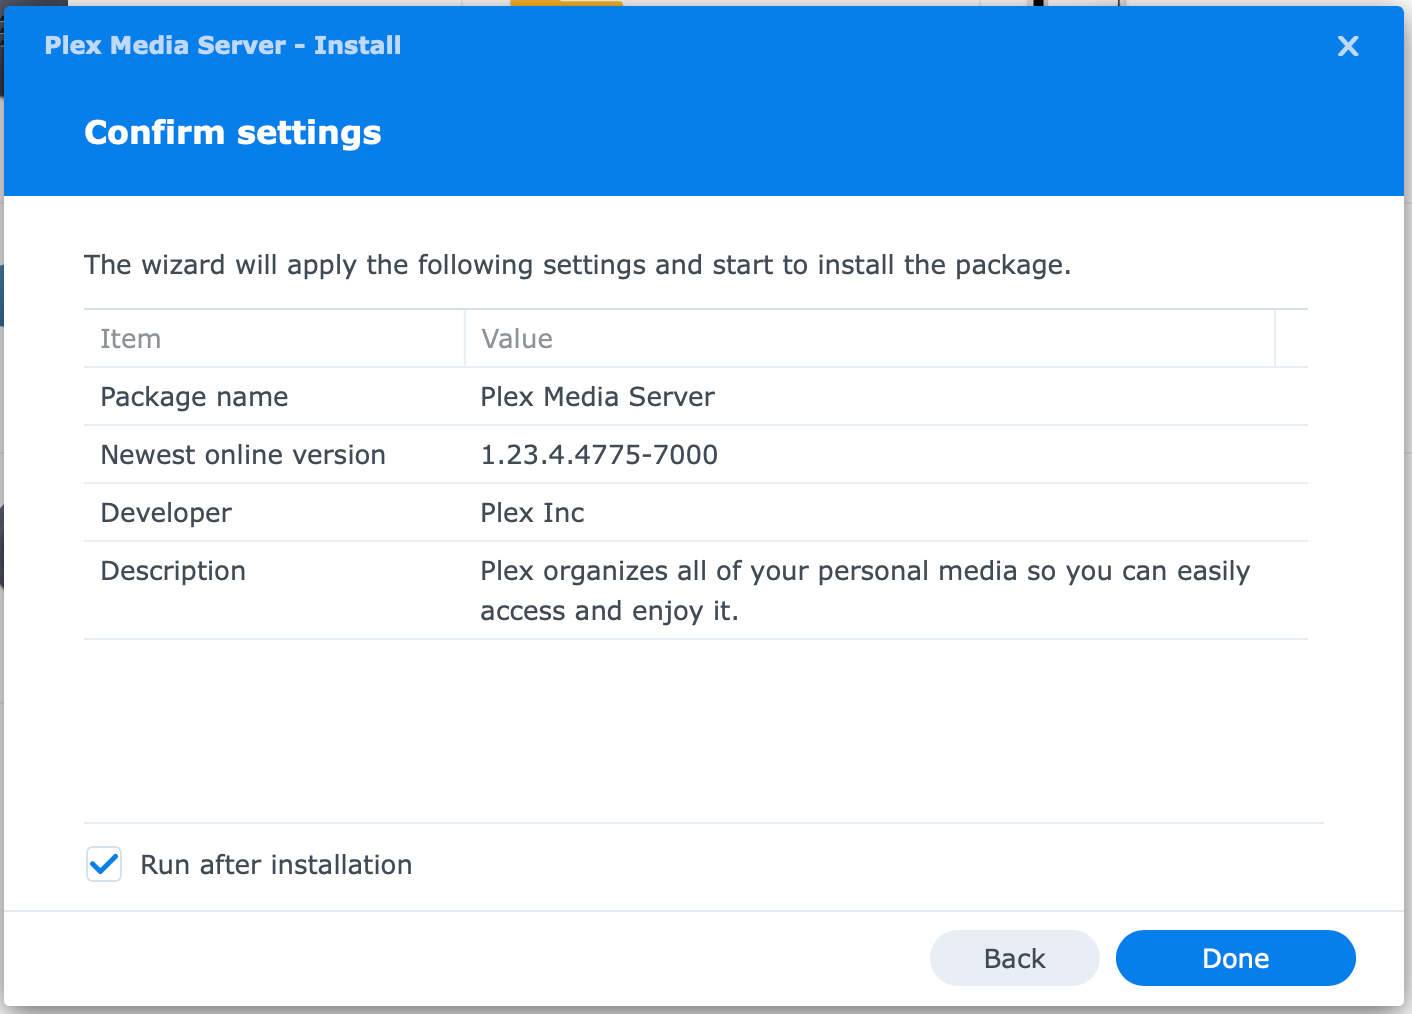Click the Package name row label
This screenshot has width=1412, height=1014.
click(194, 397)
